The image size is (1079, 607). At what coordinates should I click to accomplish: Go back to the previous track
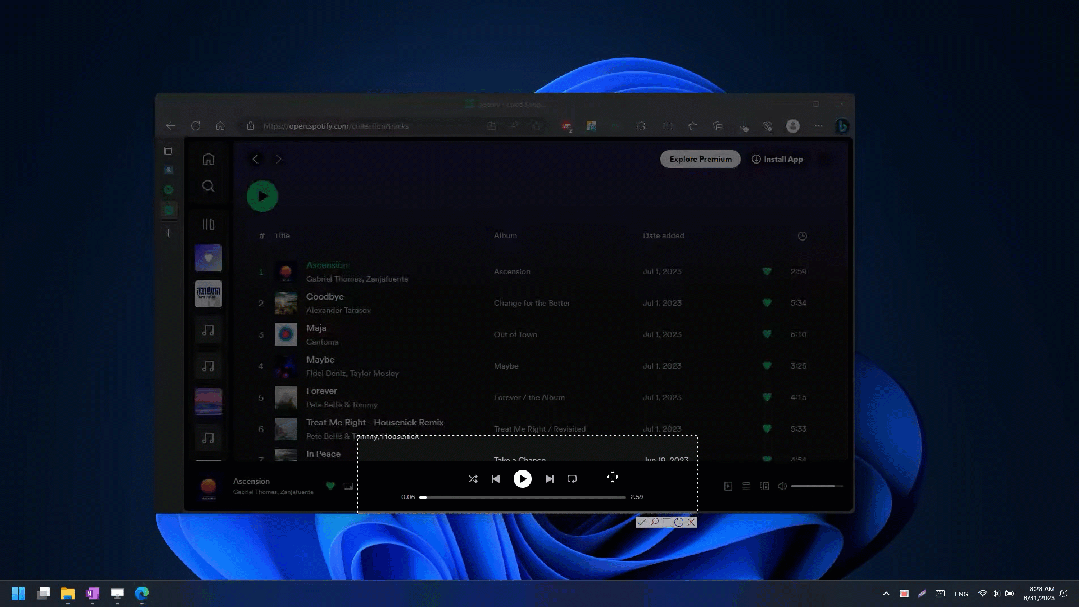click(x=496, y=479)
